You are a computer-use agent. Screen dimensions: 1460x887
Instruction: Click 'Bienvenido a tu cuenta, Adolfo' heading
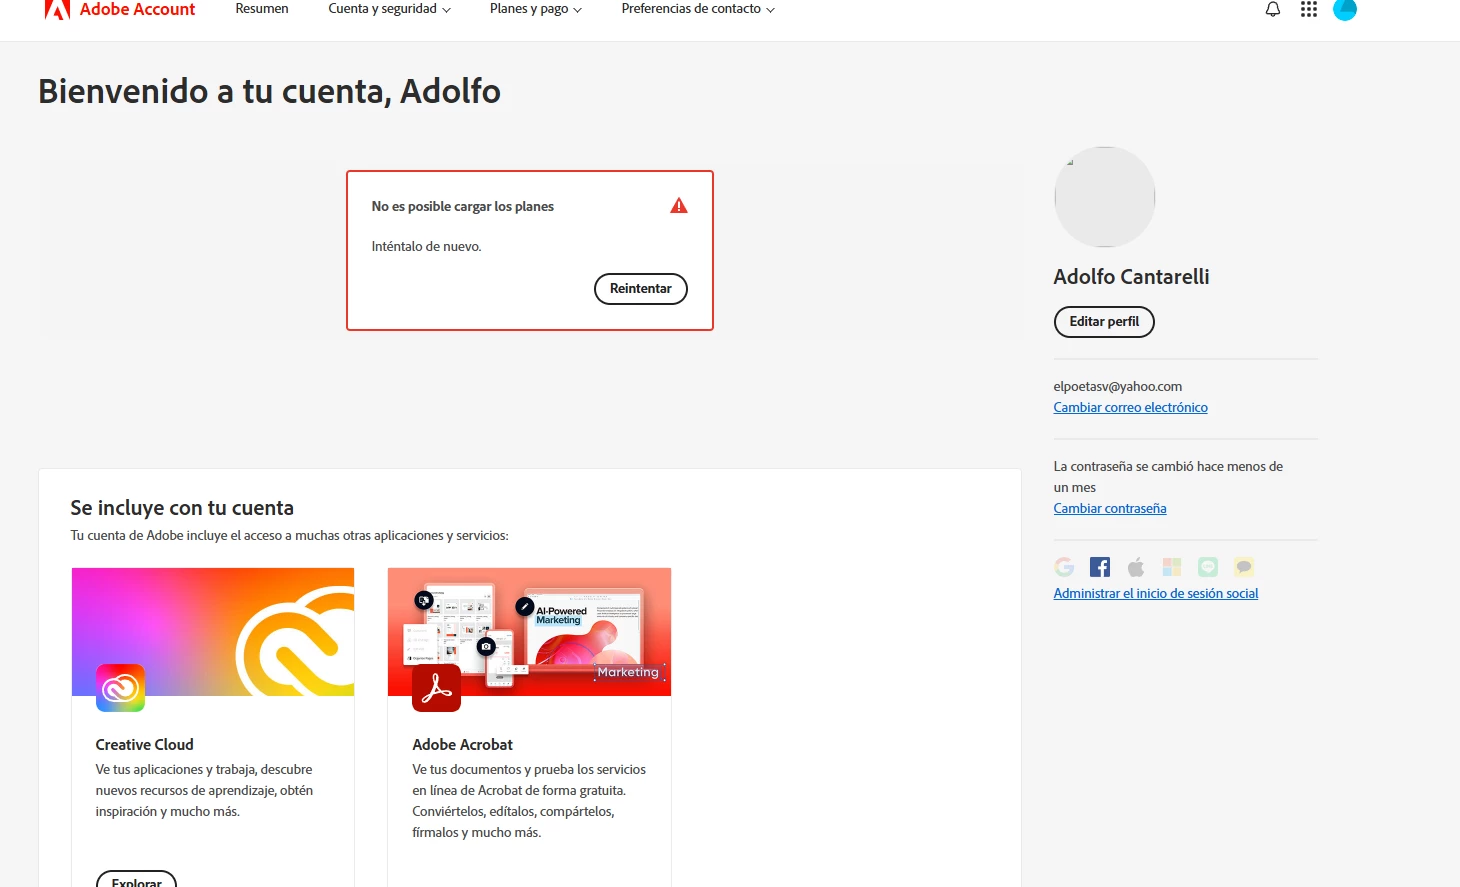point(269,91)
